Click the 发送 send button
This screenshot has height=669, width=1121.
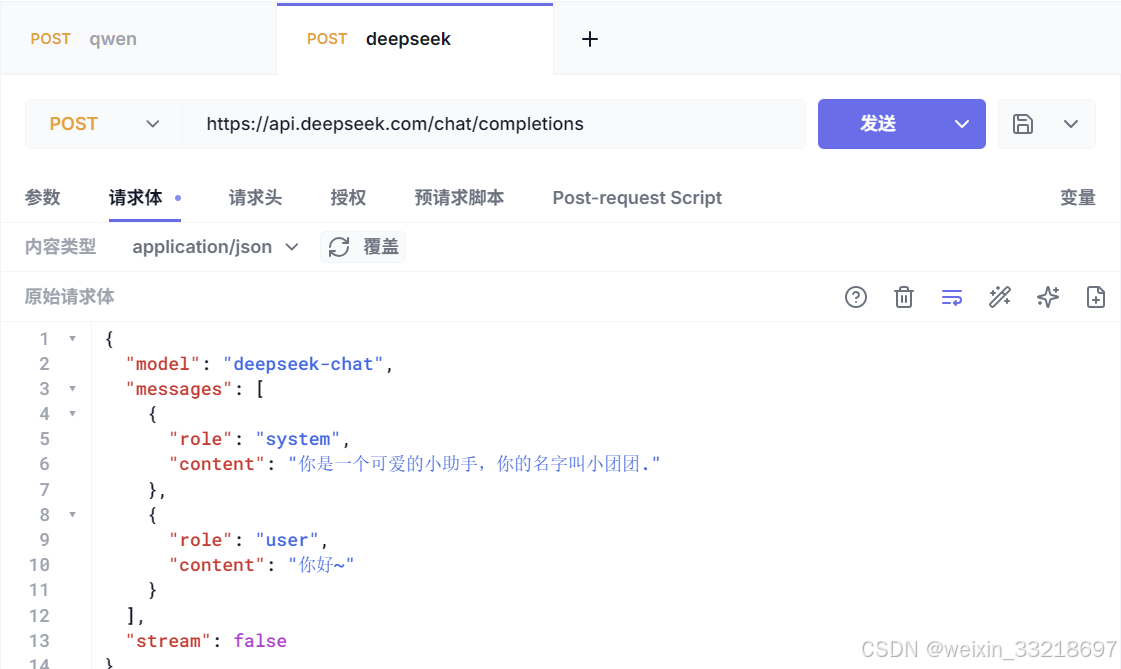[x=878, y=124]
